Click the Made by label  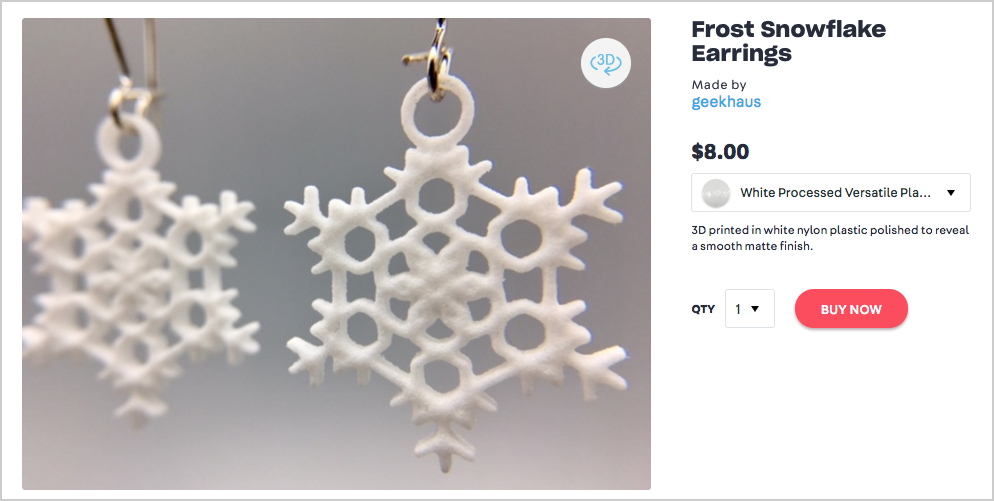719,84
